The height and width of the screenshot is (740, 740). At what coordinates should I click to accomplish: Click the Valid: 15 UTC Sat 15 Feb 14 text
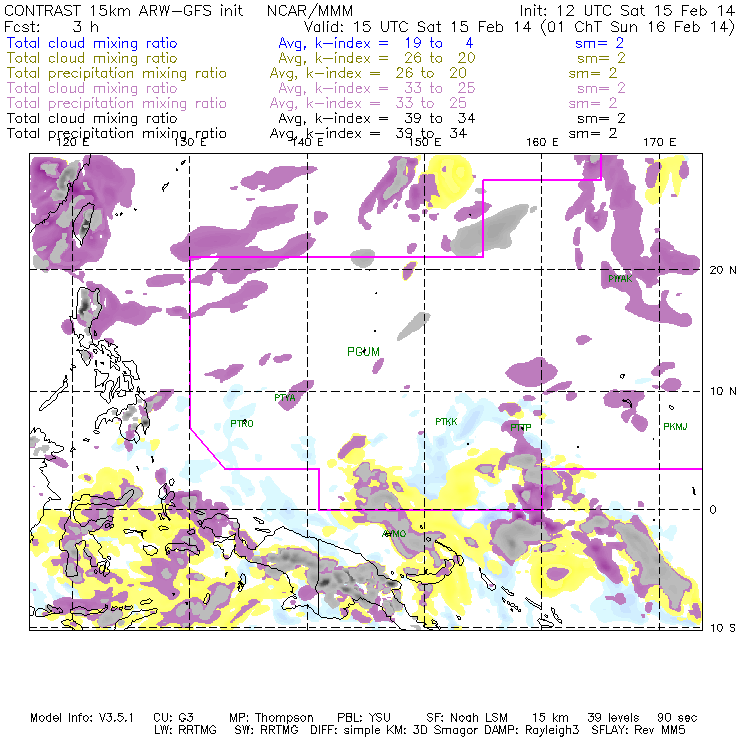pyautogui.click(x=417, y=27)
